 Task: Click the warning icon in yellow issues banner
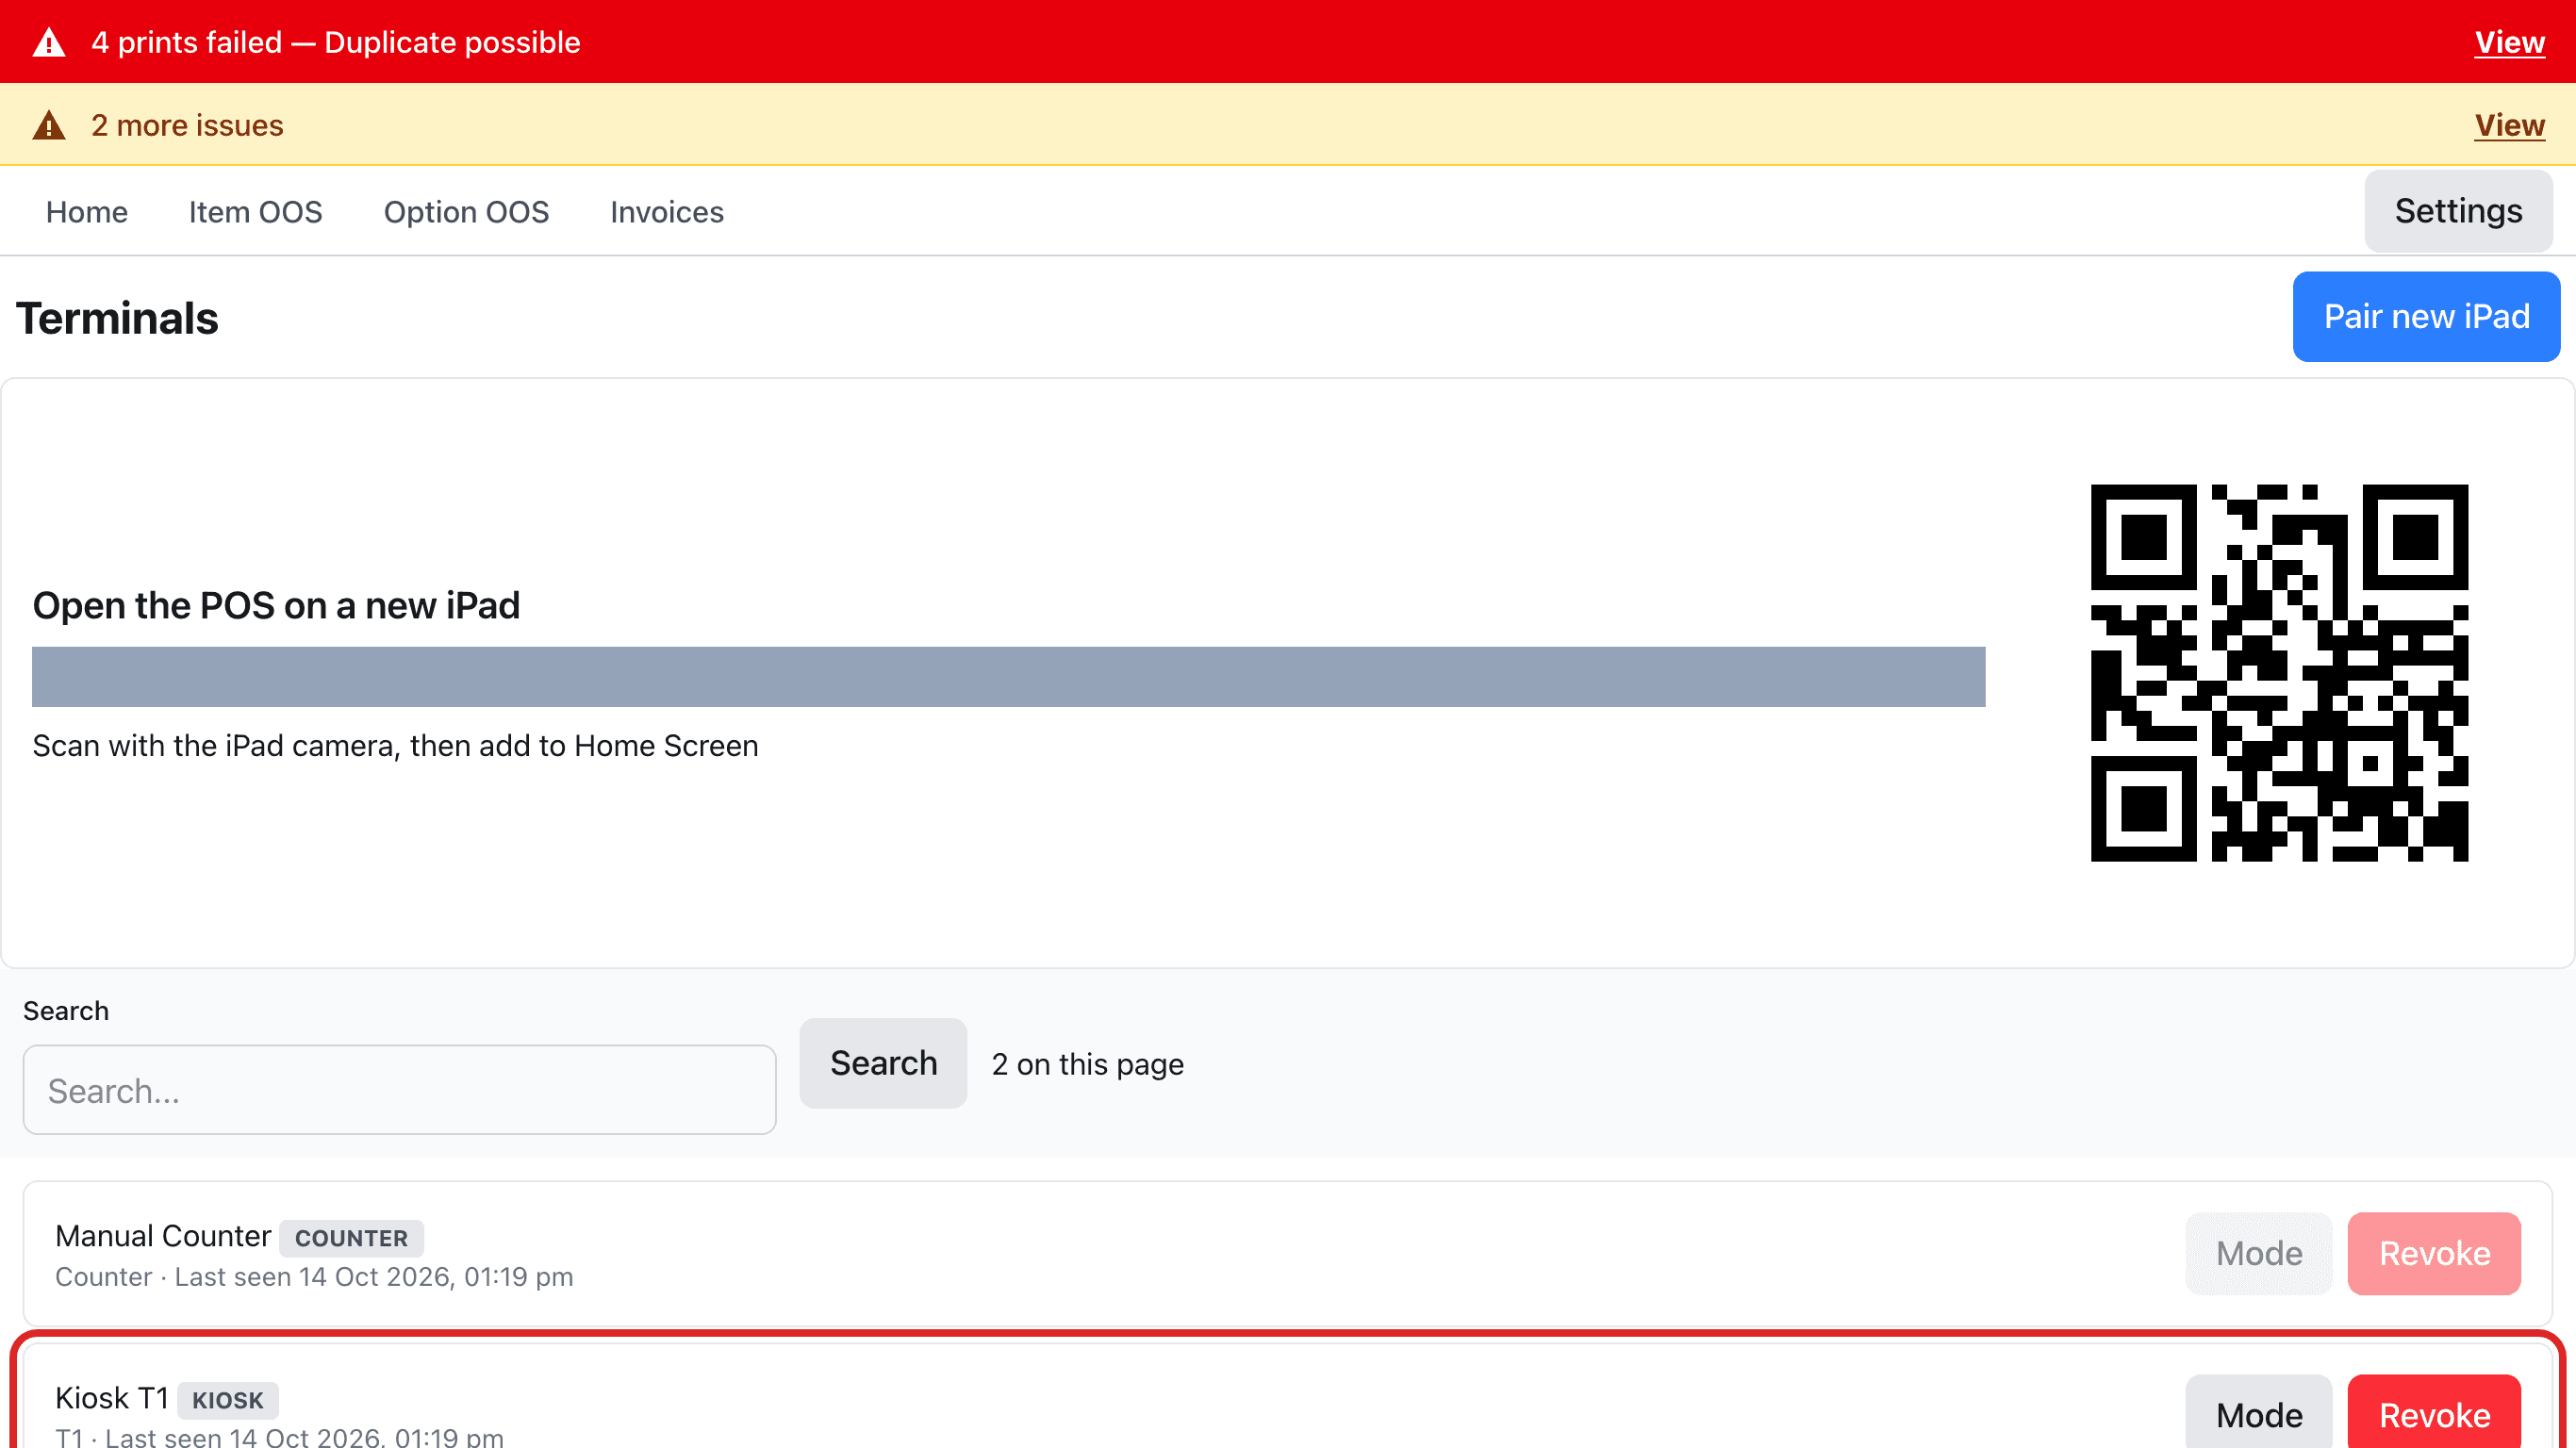(x=49, y=125)
